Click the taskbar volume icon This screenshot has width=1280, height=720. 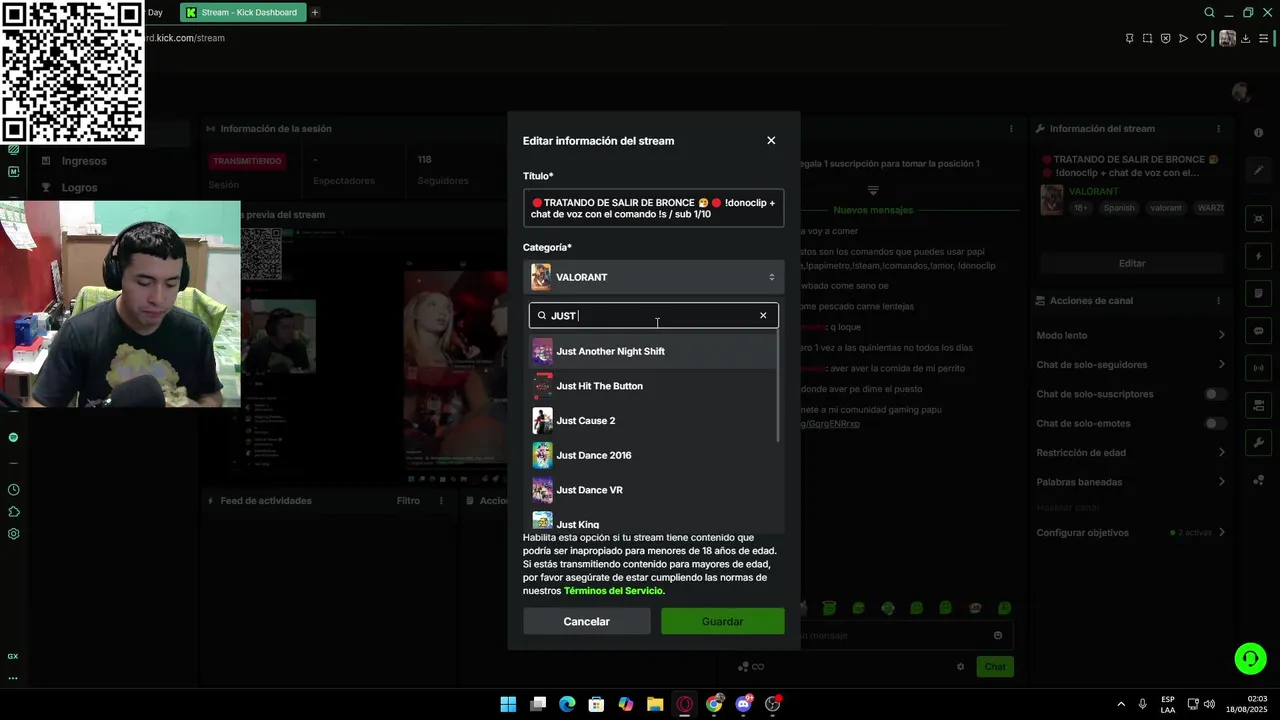1209,704
